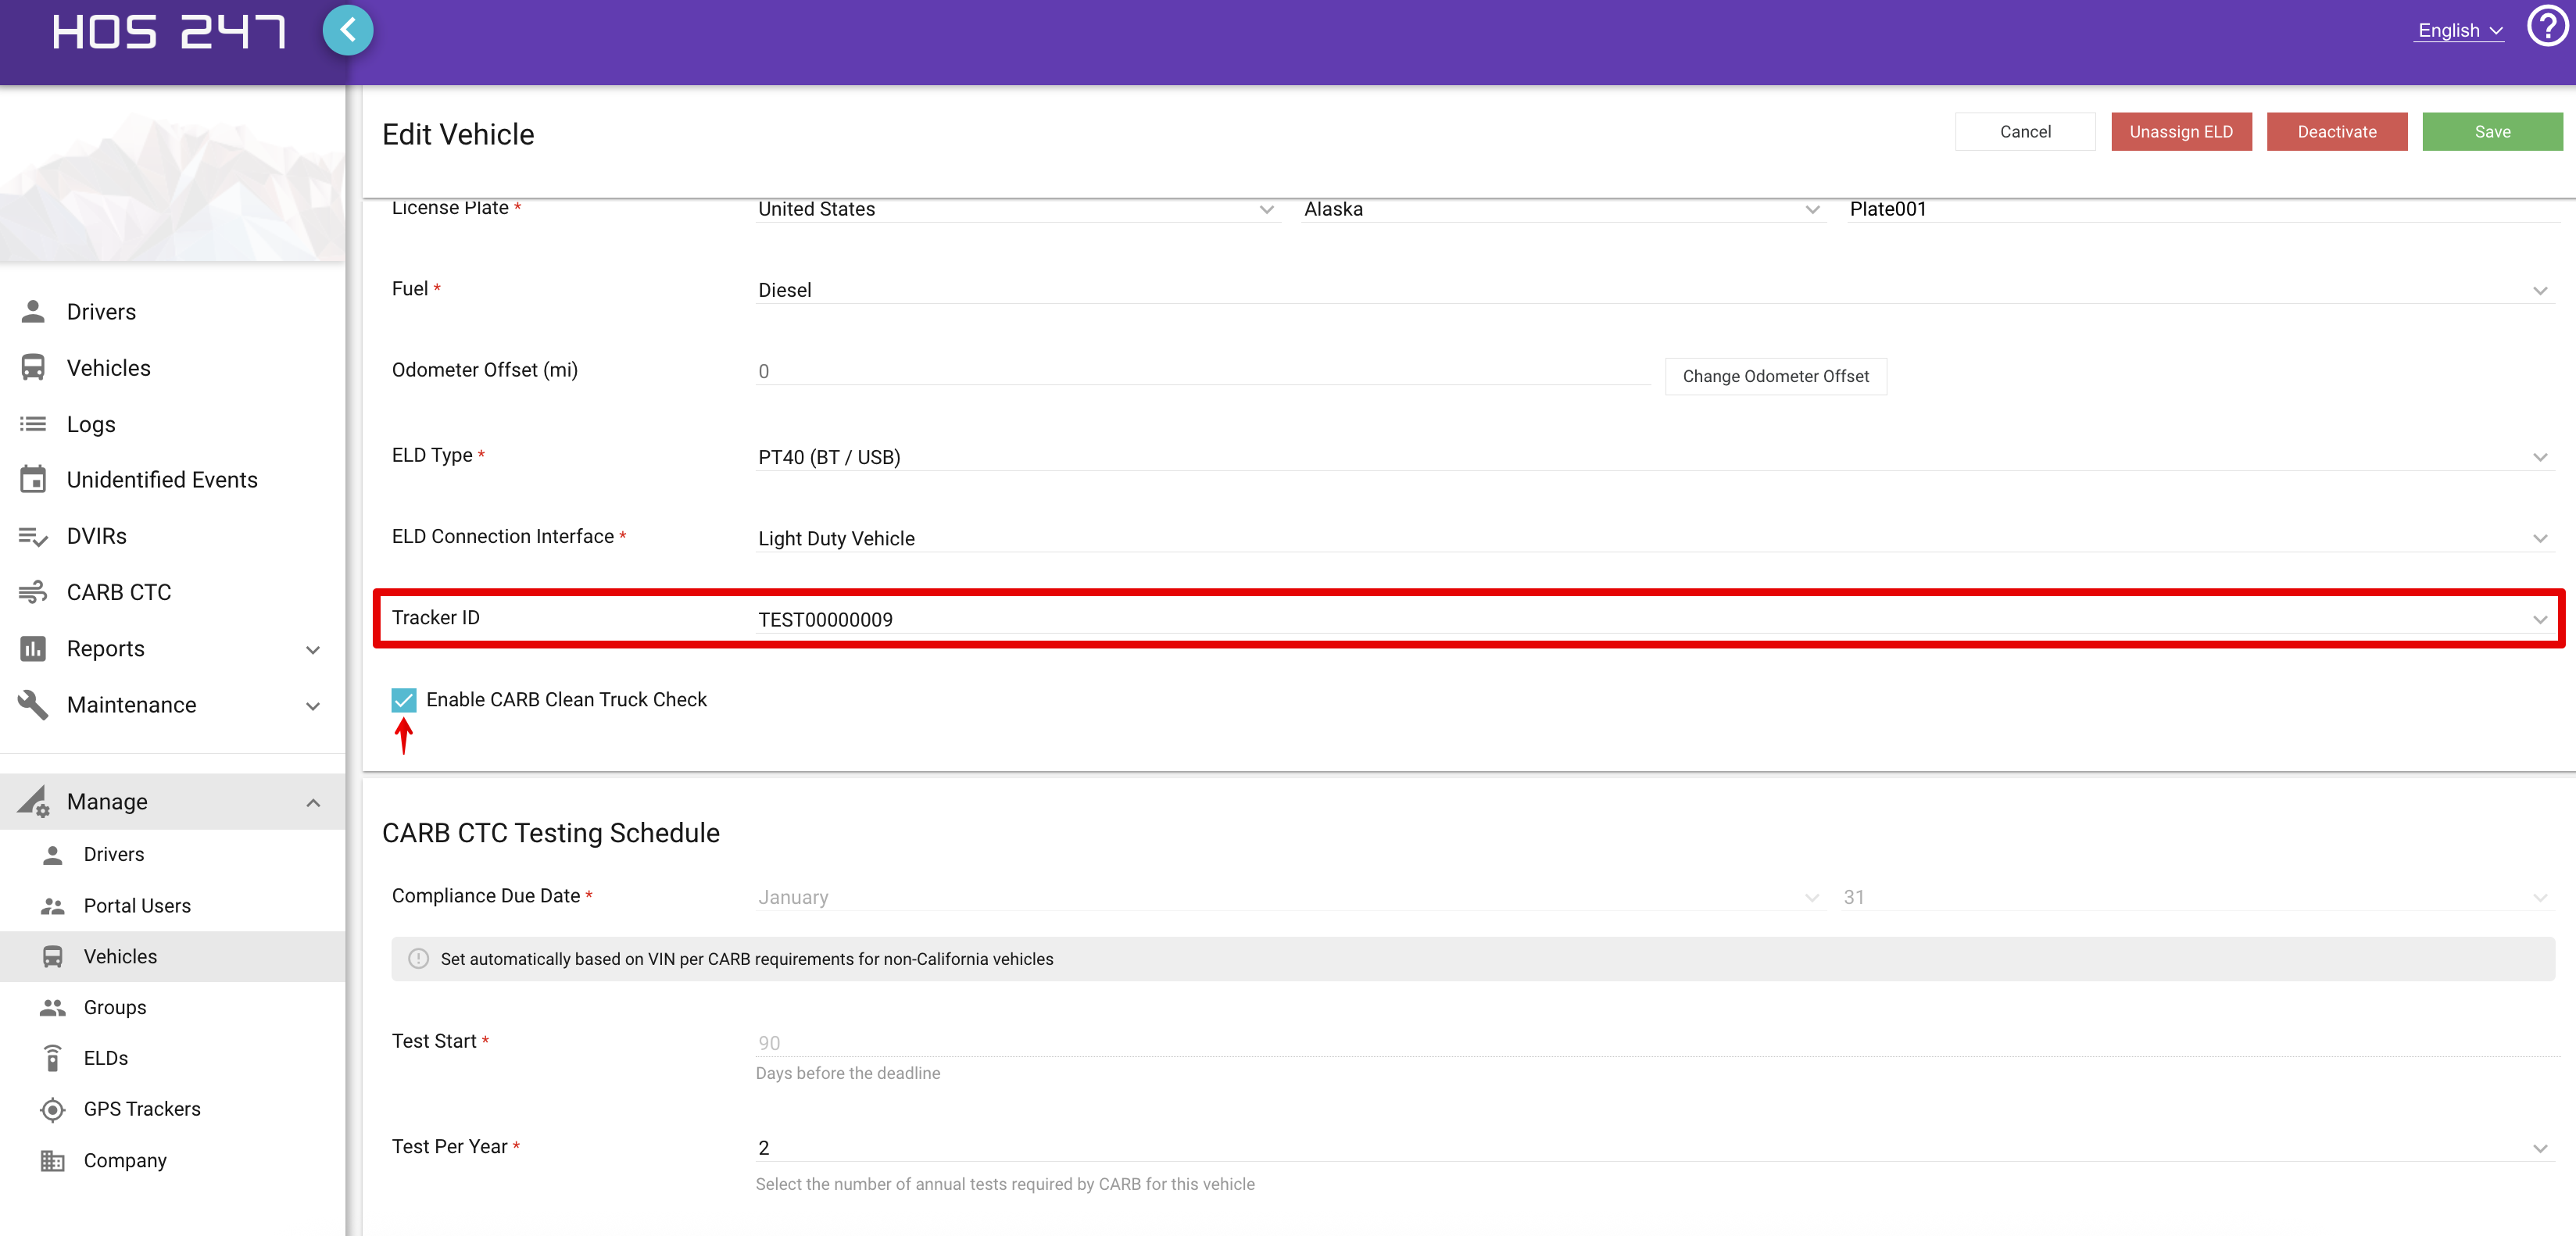Click the Odometer Offset value field
Image resolution: width=2576 pixels, height=1236 pixels.
(x=1203, y=371)
